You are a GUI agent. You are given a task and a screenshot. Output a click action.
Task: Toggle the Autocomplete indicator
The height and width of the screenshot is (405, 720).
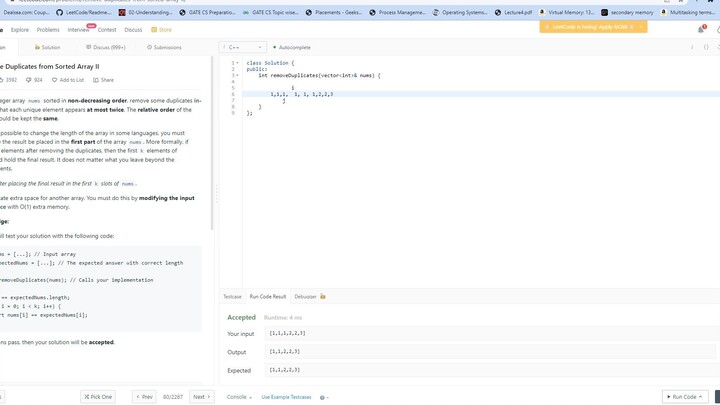pyautogui.click(x=291, y=47)
